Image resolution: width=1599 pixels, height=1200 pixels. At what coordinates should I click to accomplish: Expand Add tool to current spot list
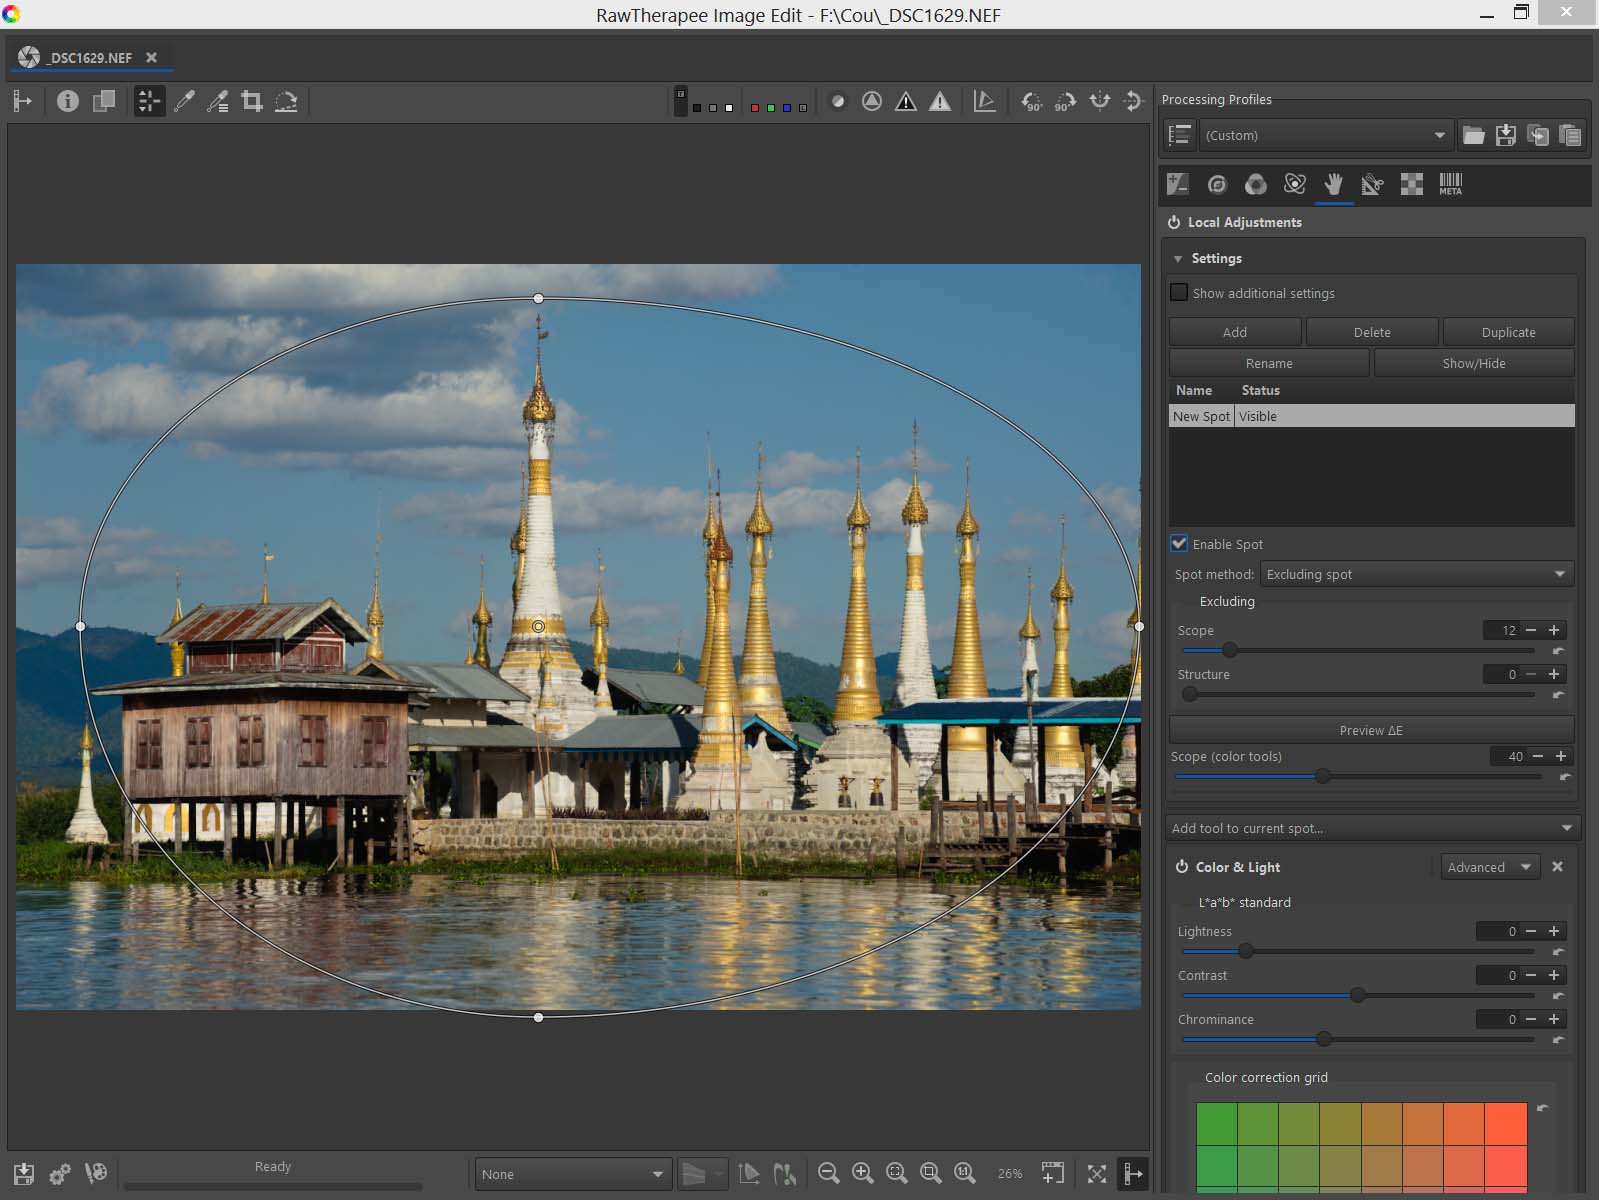tap(1372, 828)
